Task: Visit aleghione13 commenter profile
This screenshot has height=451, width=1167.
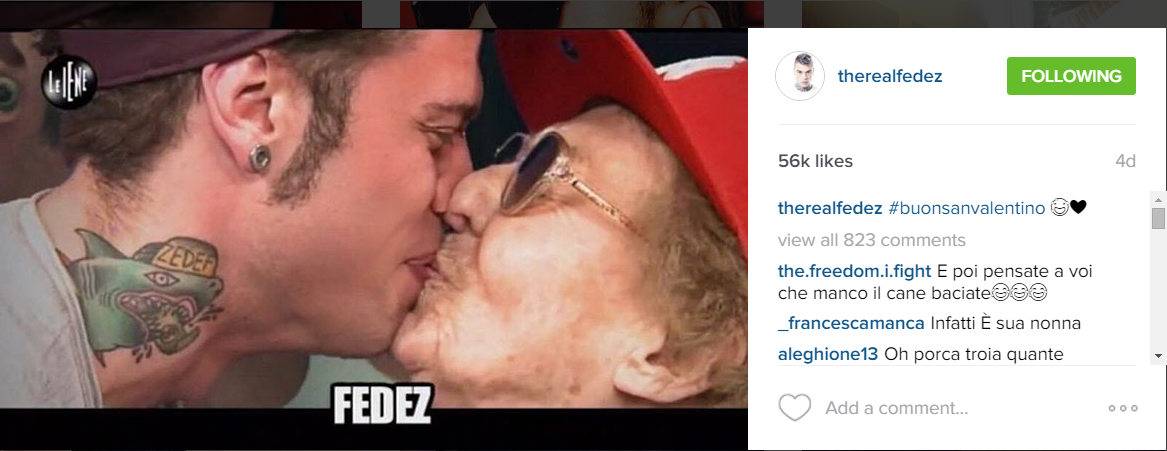Action: (828, 354)
